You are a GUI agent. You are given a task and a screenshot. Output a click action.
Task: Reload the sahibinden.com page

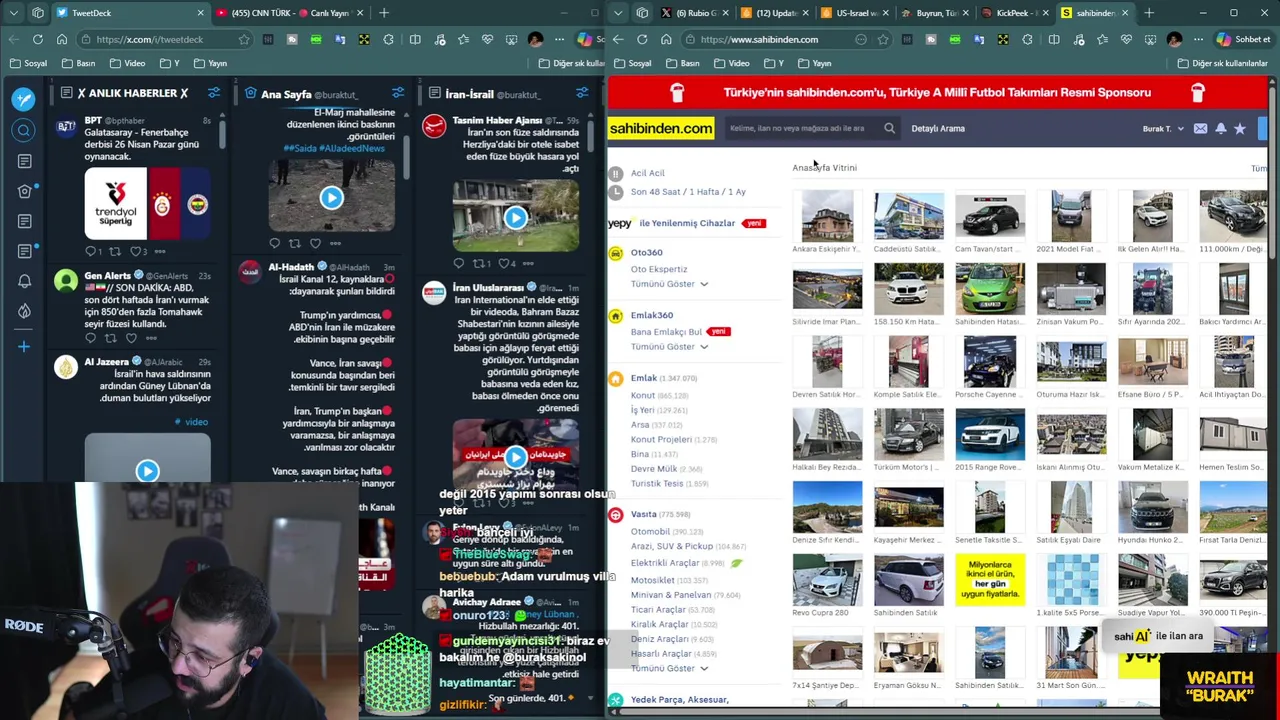641,39
